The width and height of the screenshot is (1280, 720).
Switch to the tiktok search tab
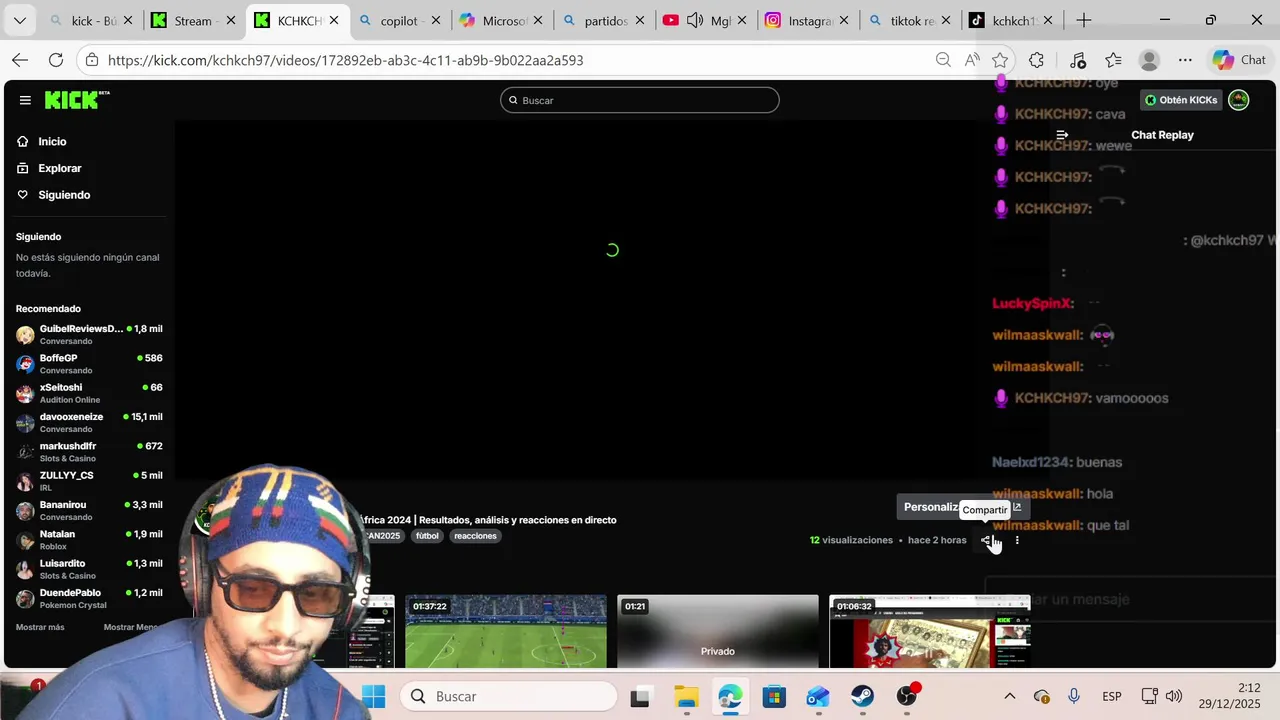(x=911, y=20)
